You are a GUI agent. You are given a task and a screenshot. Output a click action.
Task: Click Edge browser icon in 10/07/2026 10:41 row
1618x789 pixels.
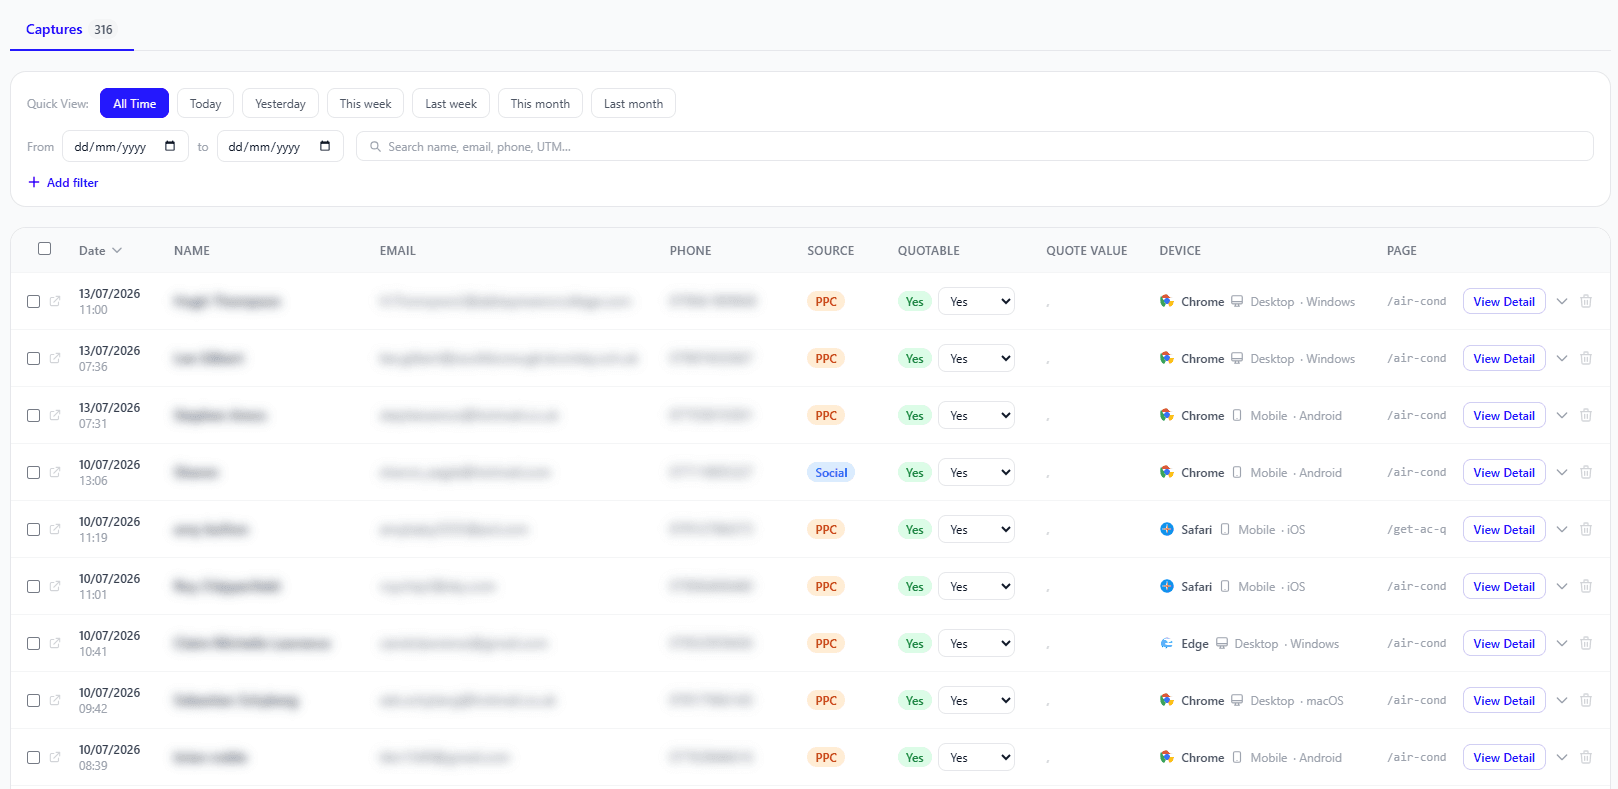(x=1167, y=643)
